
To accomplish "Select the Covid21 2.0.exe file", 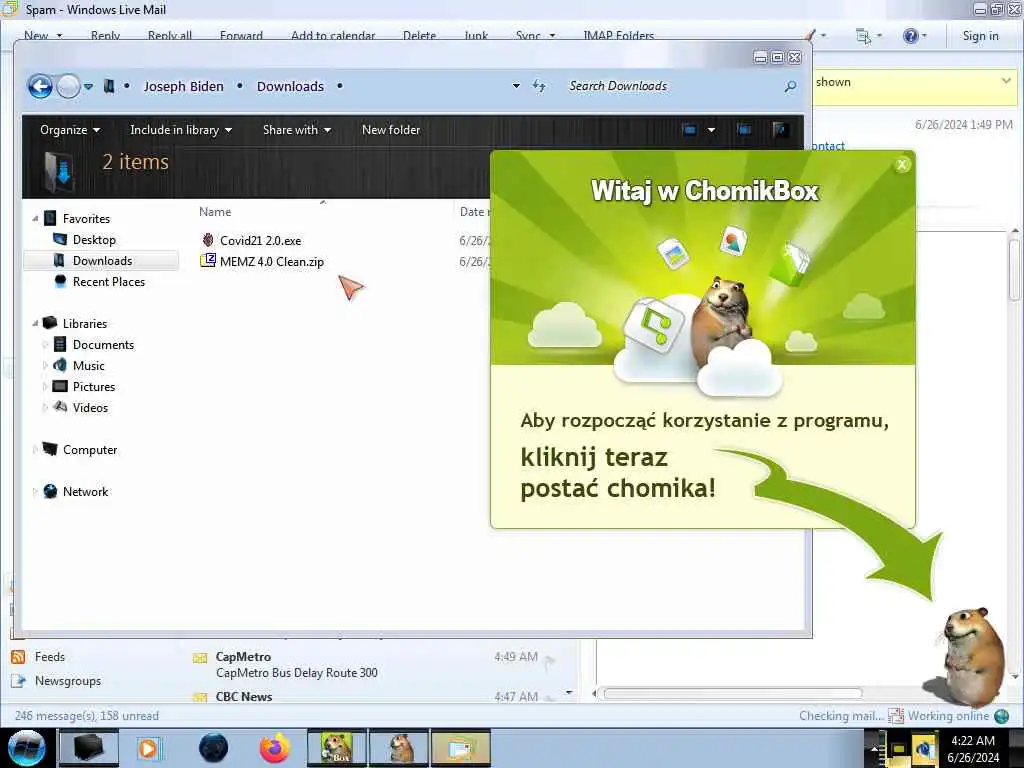I will (x=261, y=240).
